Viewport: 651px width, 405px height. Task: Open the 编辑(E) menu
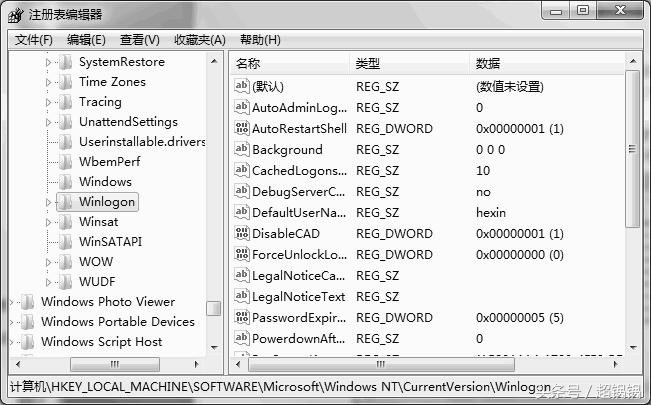(86, 40)
